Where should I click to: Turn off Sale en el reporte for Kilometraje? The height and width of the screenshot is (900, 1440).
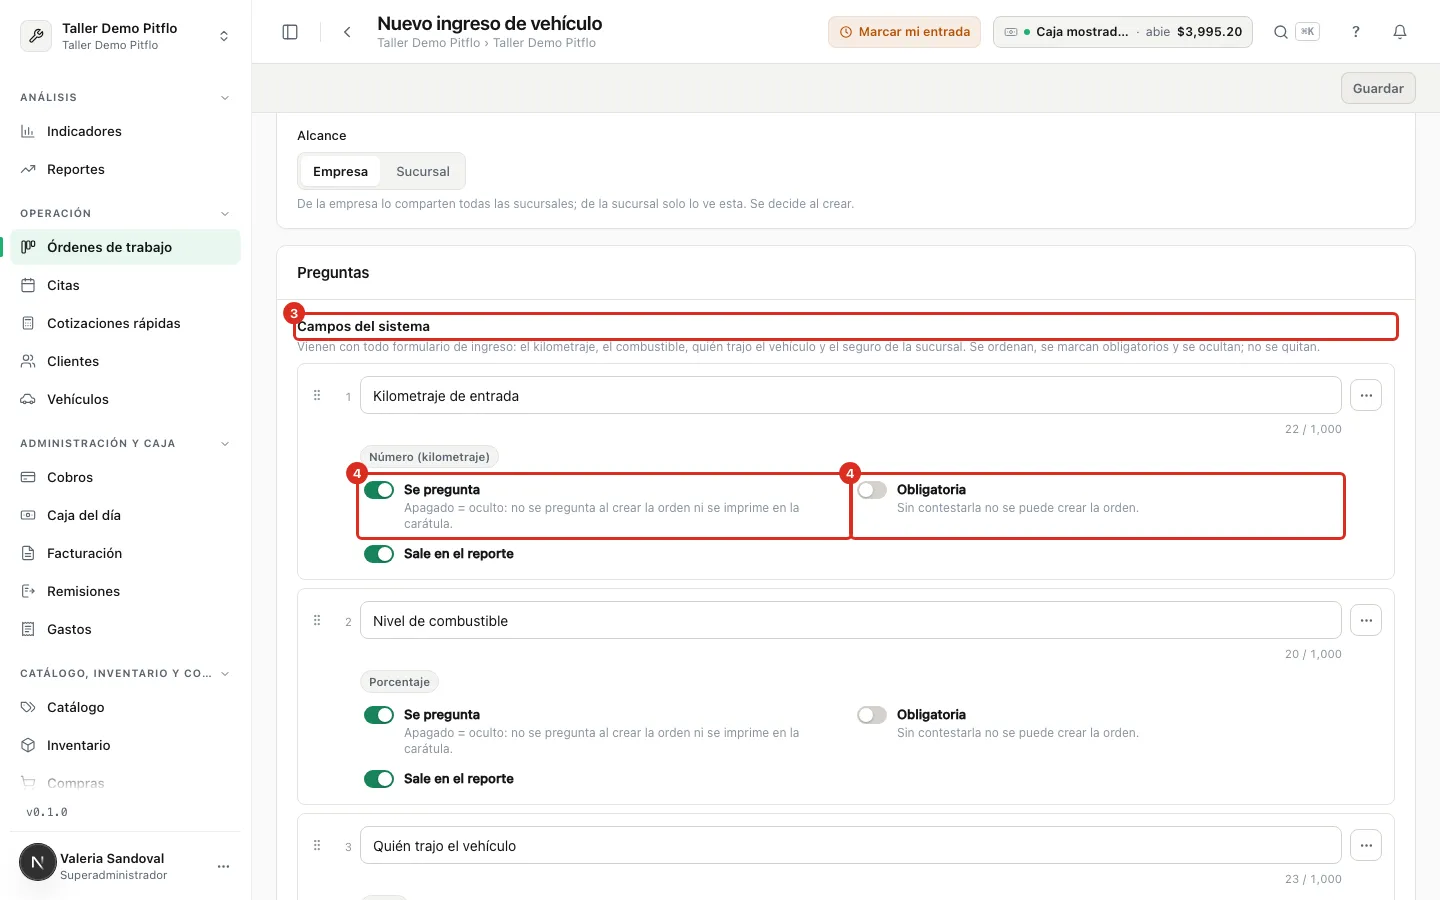pos(379,554)
